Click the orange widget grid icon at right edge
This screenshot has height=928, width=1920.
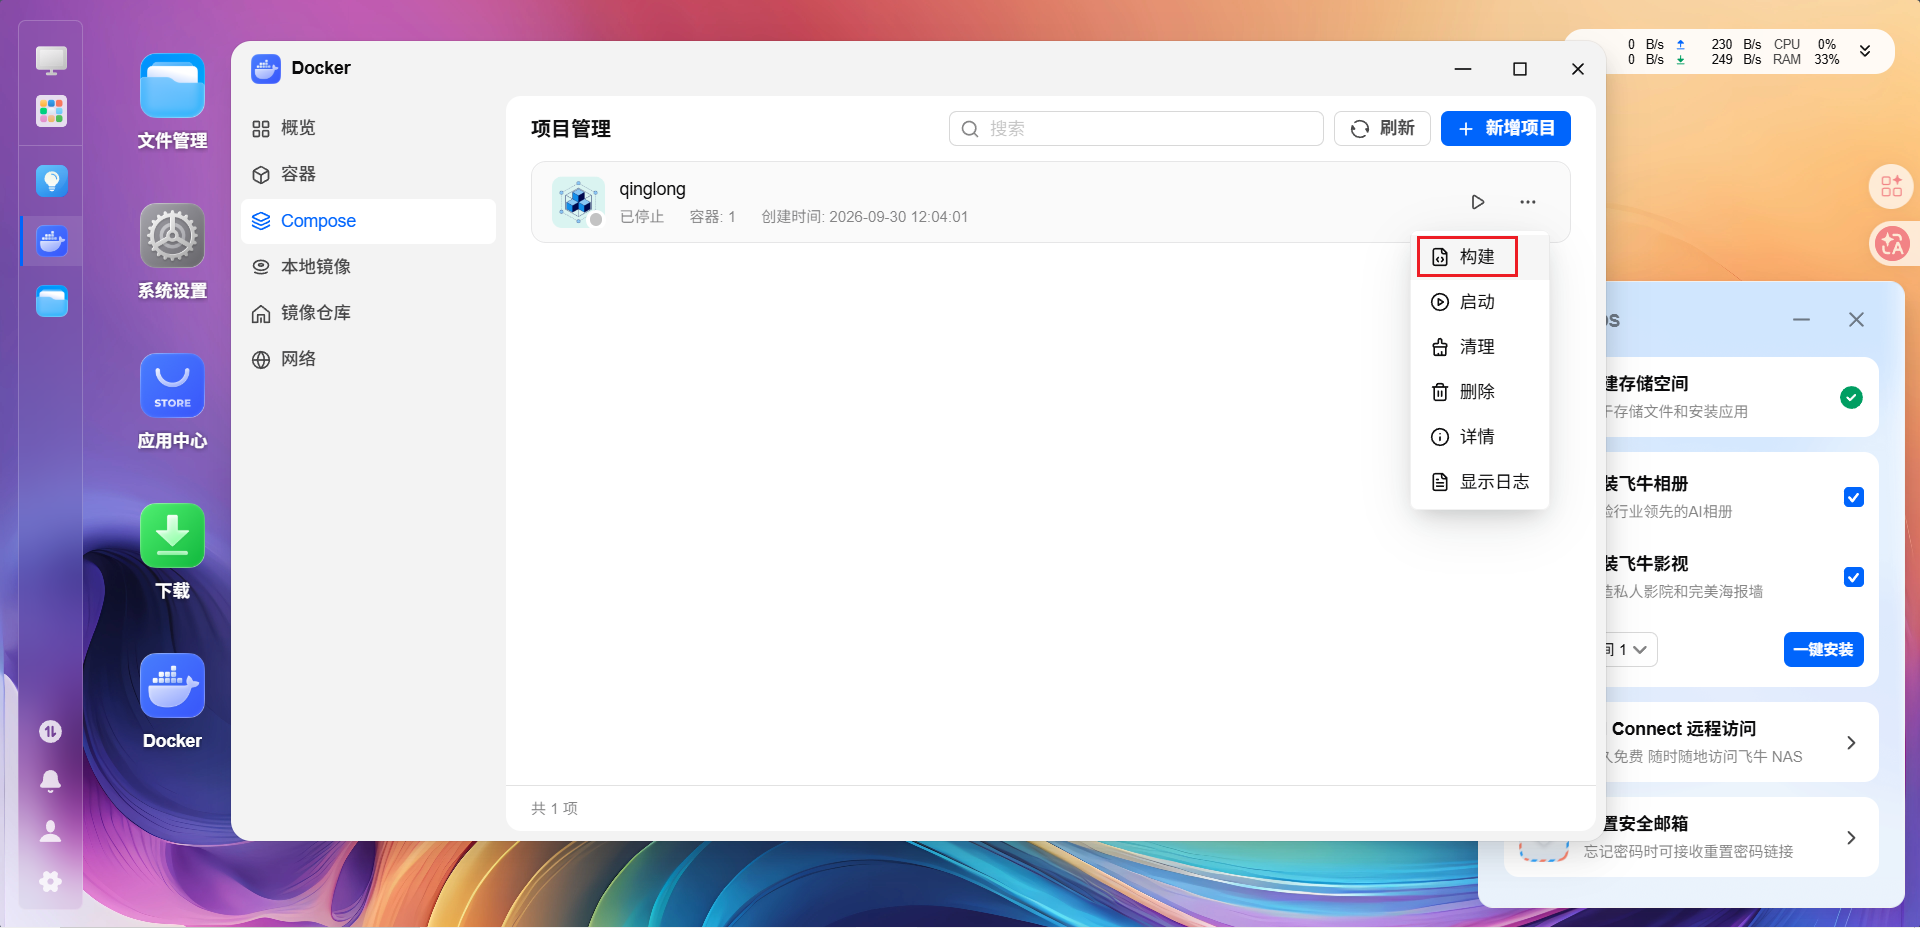pyautogui.click(x=1891, y=186)
